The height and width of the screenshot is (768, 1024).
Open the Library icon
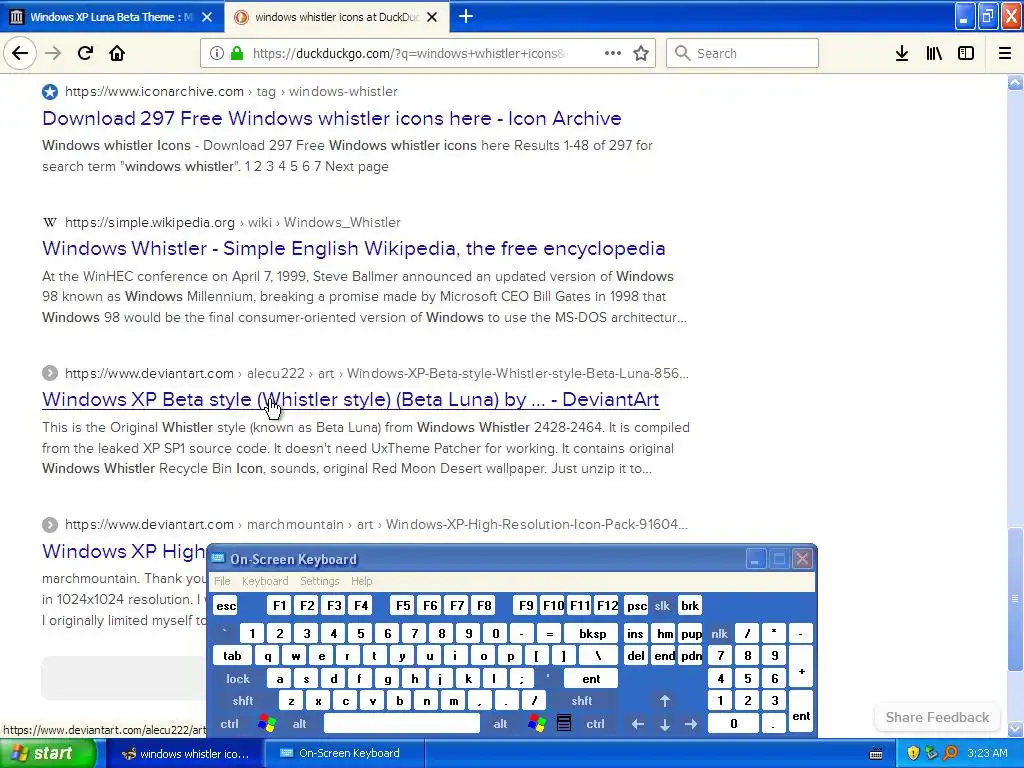tap(934, 53)
